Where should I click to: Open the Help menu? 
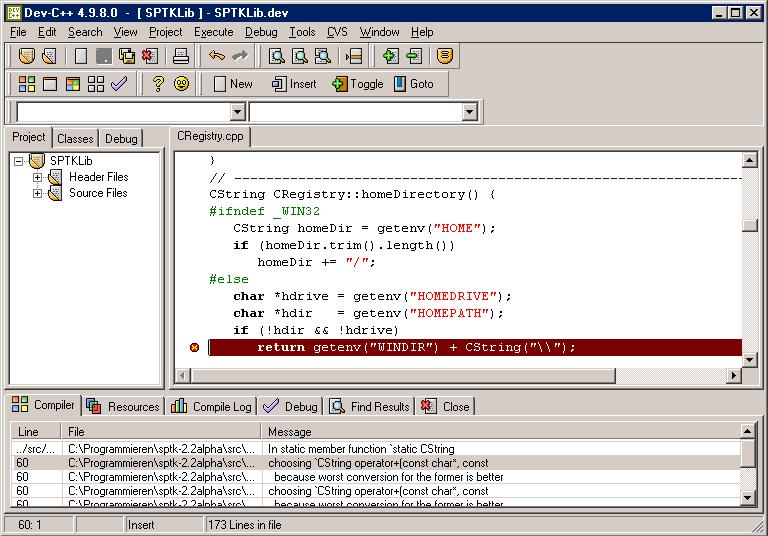pos(422,32)
